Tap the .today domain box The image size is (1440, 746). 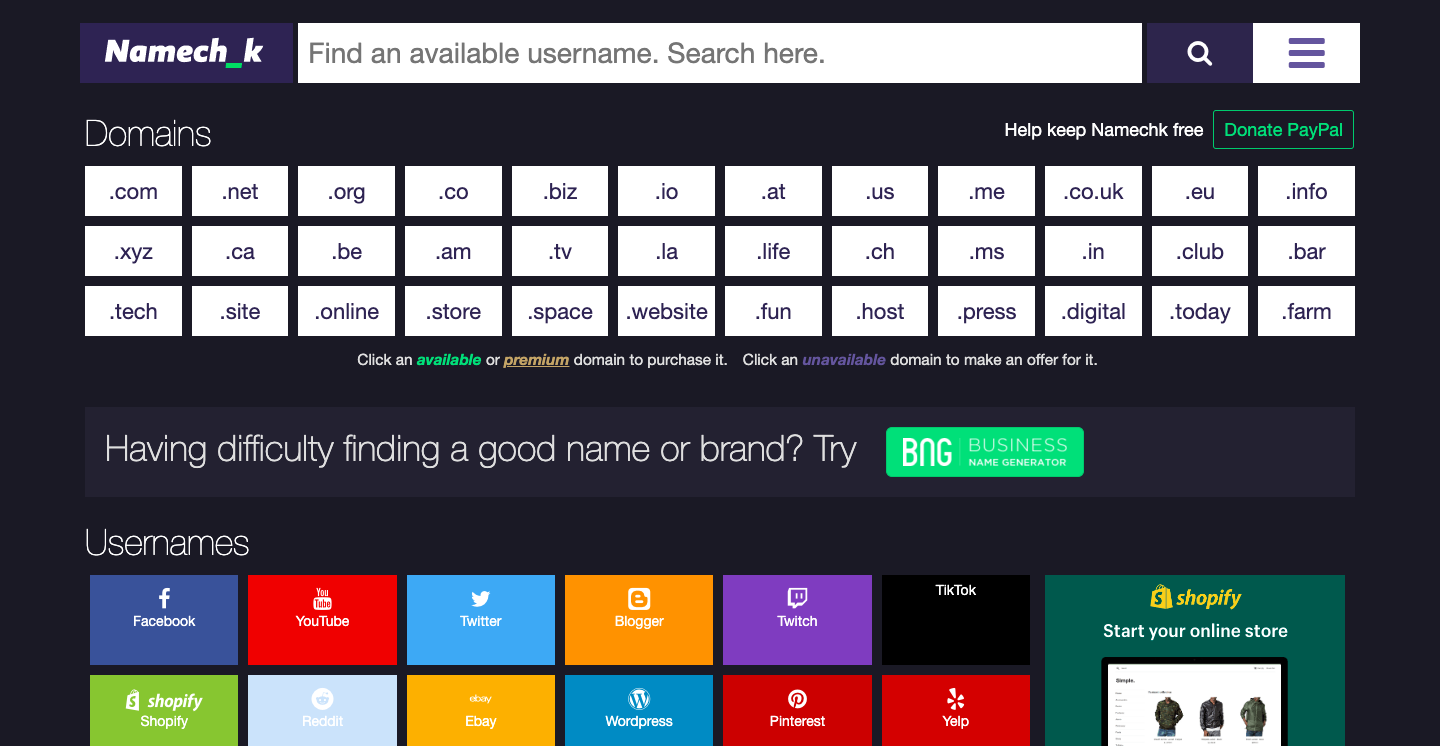tap(1200, 311)
